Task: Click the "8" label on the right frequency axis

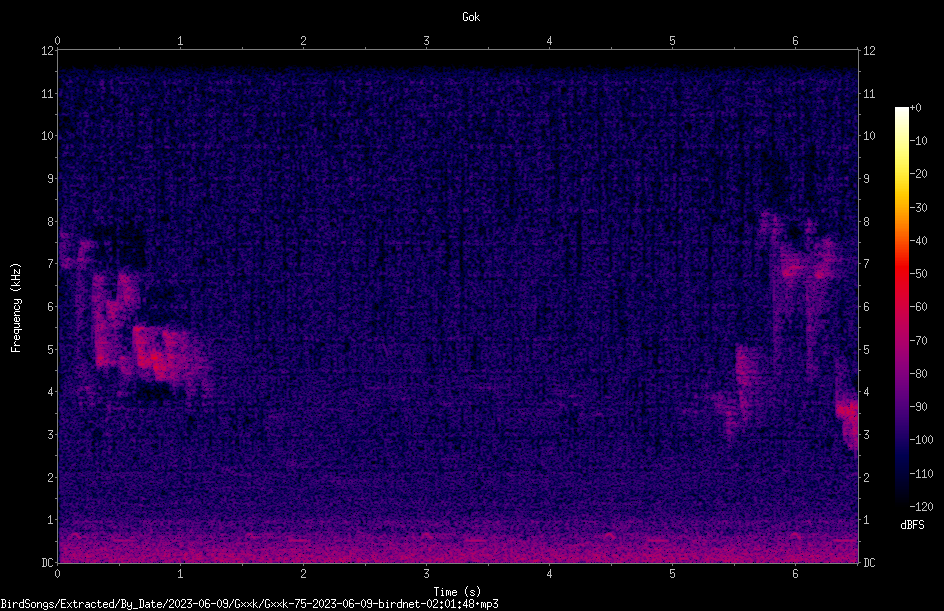Action: click(x=866, y=222)
